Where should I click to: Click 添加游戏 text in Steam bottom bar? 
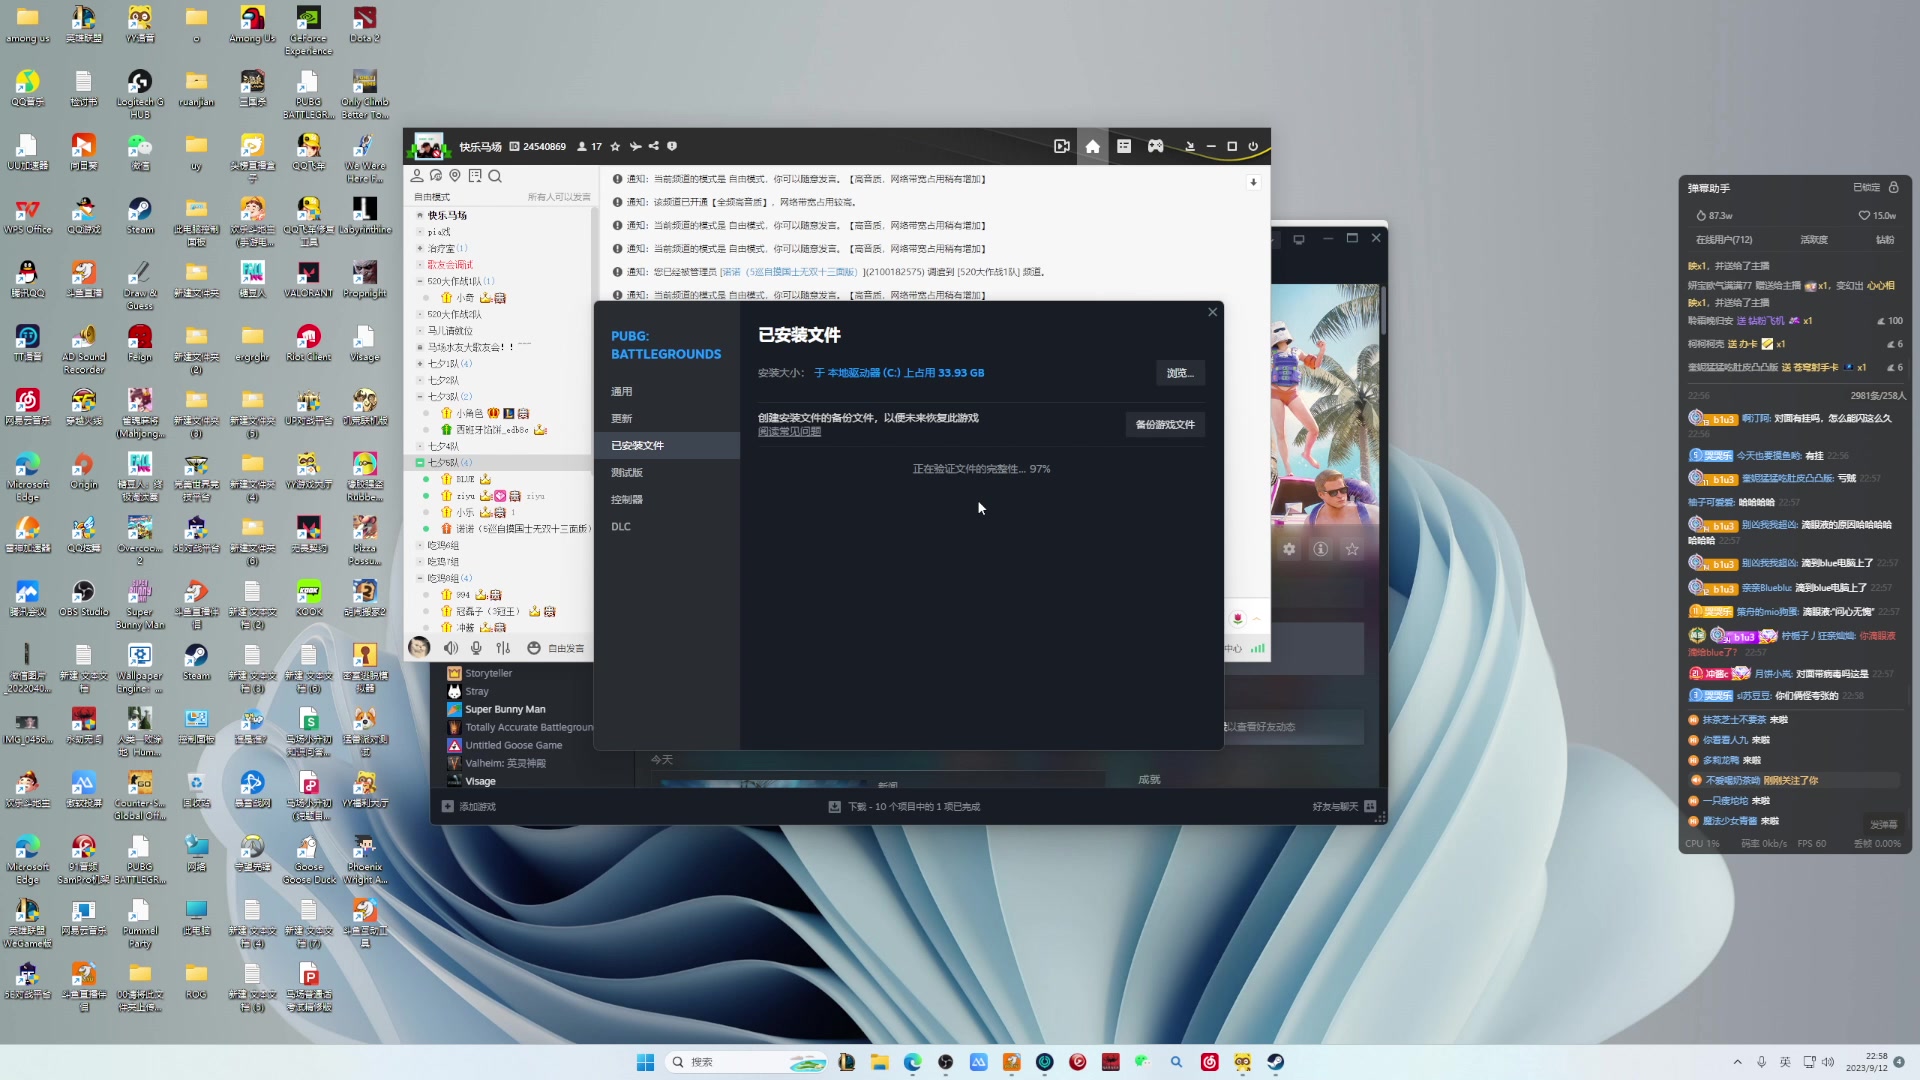(x=477, y=806)
